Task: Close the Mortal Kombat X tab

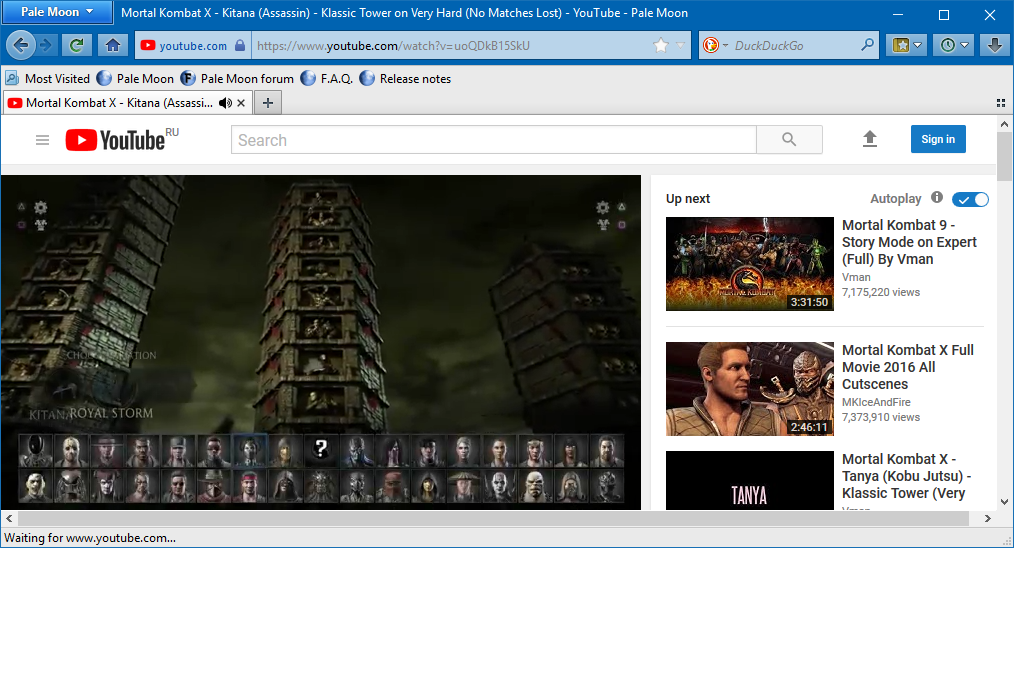Action: [241, 103]
